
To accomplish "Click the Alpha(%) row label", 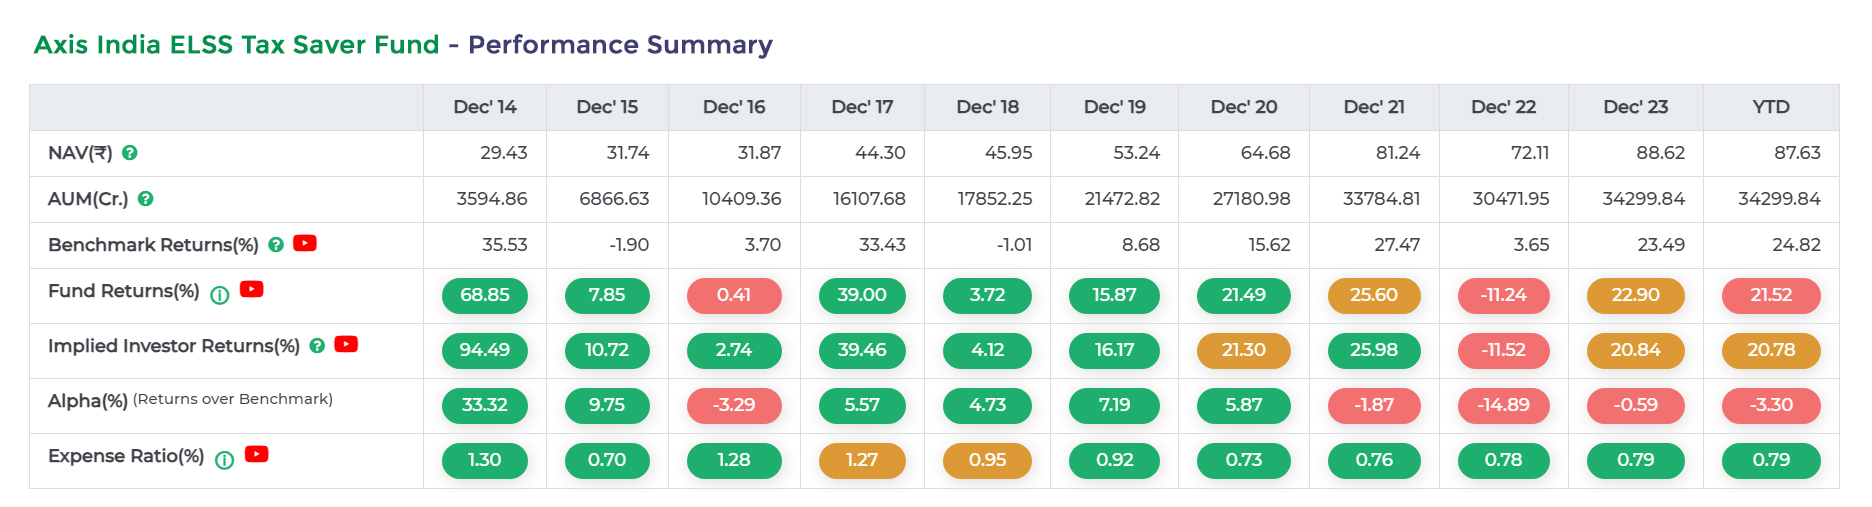I will tap(88, 401).
